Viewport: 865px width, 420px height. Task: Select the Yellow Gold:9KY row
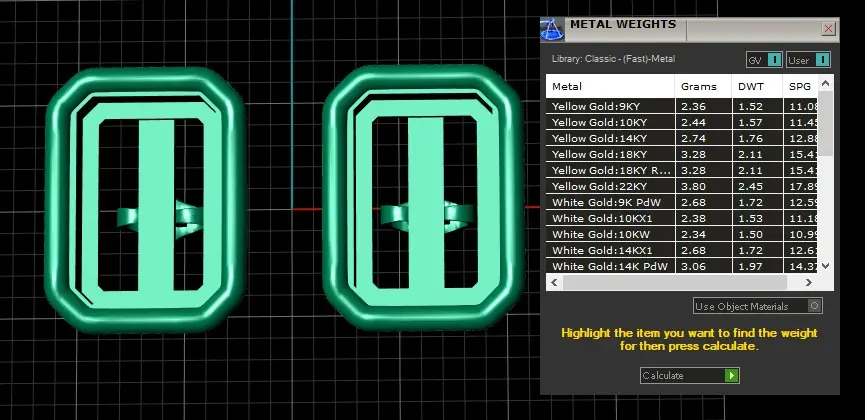682,106
